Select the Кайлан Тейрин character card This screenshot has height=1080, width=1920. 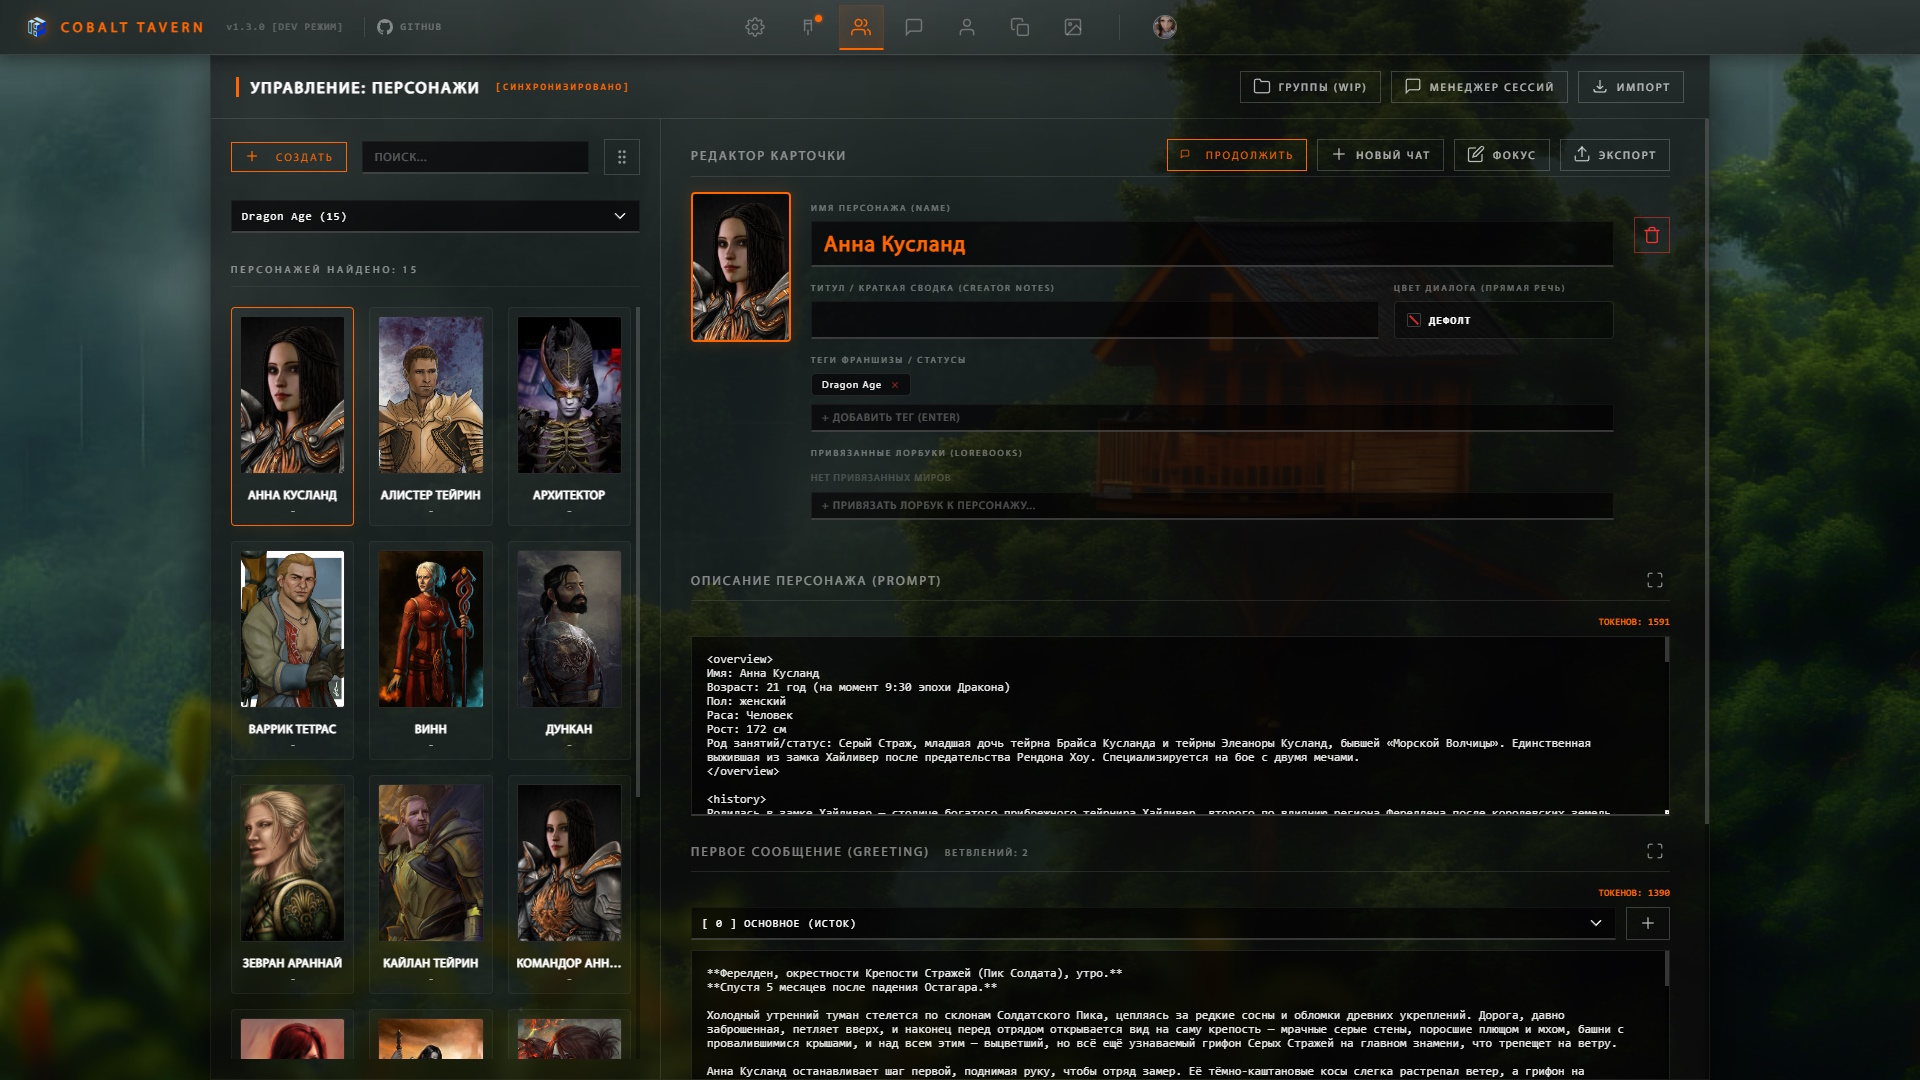[431, 884]
